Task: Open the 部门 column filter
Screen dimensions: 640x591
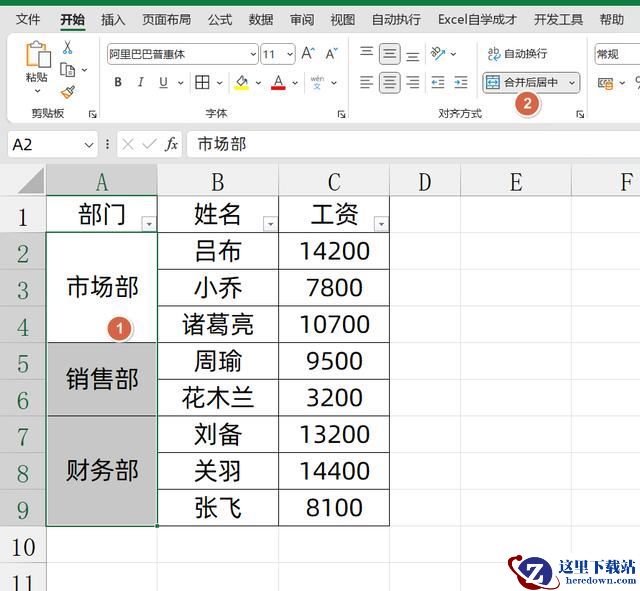Action: pos(149,224)
